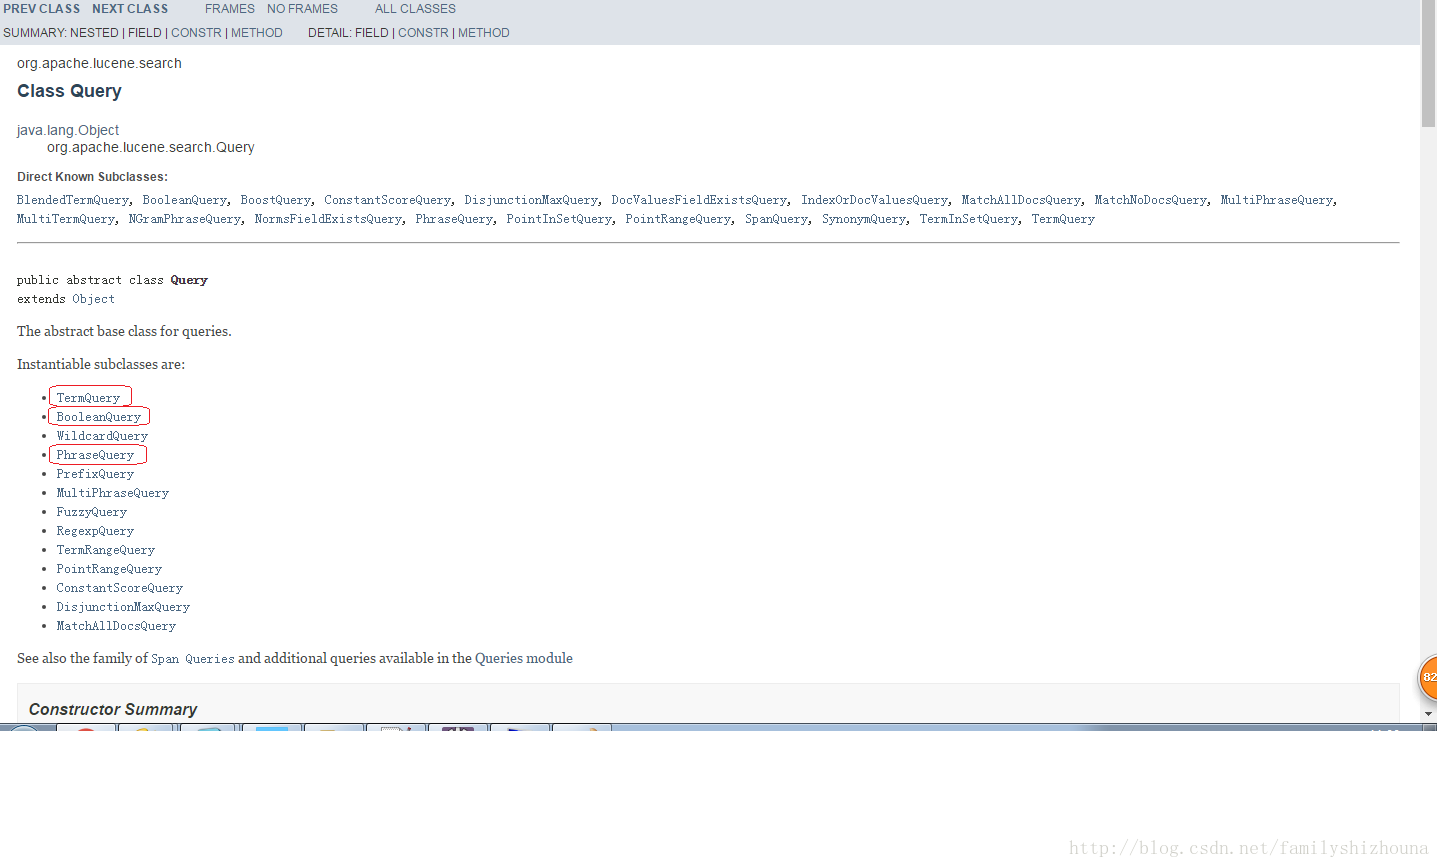The image size is (1440, 868).
Task: Open PointInSetQuery subclass link
Action: (x=559, y=219)
